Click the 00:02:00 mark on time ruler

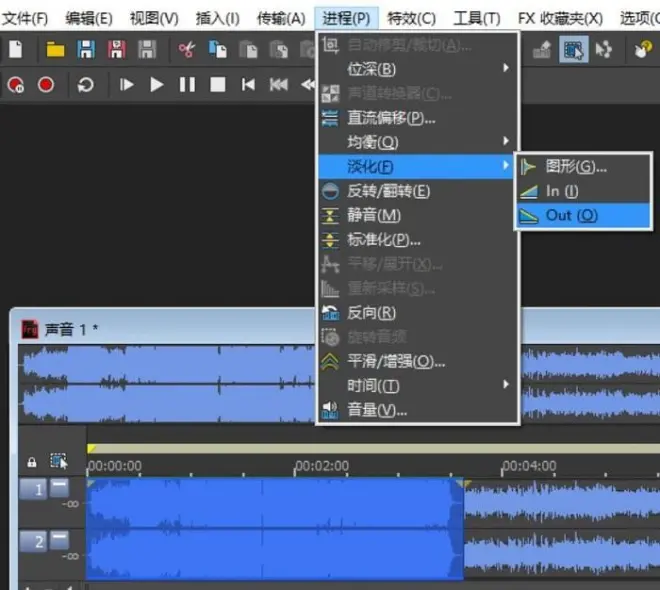point(322,466)
